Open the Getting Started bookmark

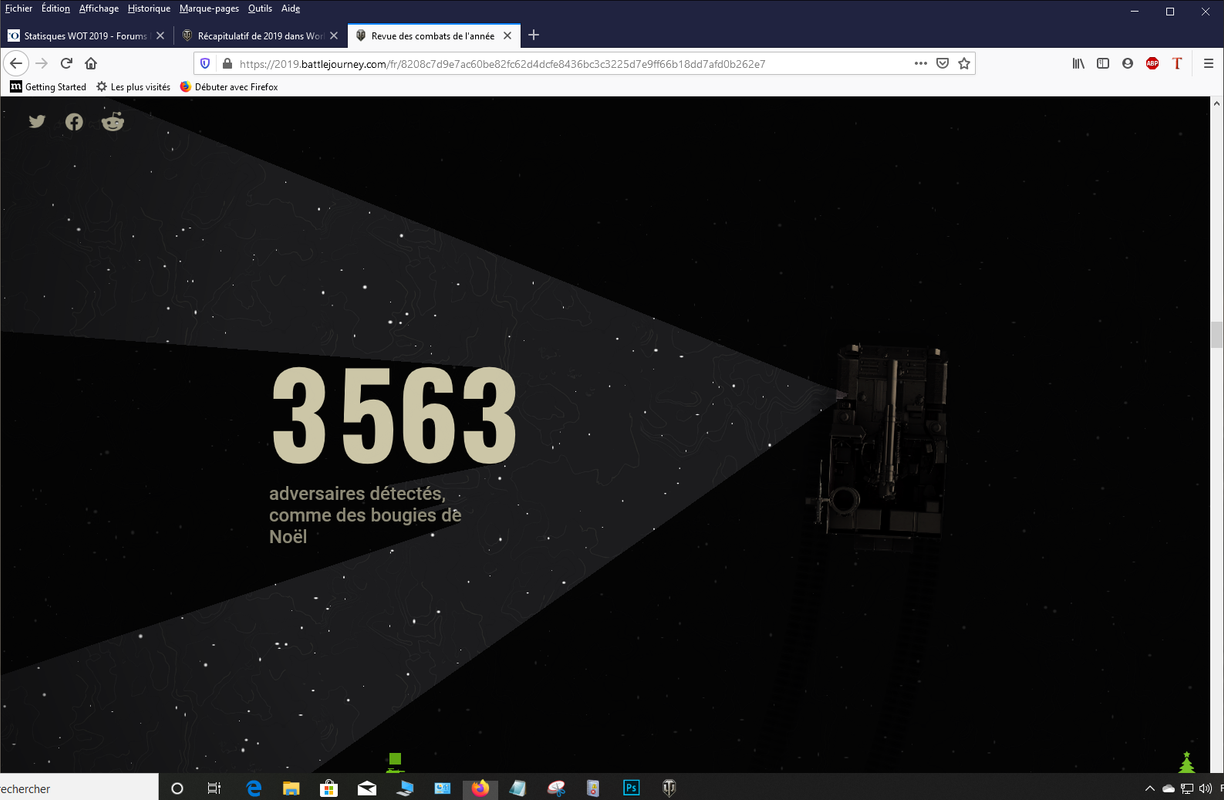(48, 87)
